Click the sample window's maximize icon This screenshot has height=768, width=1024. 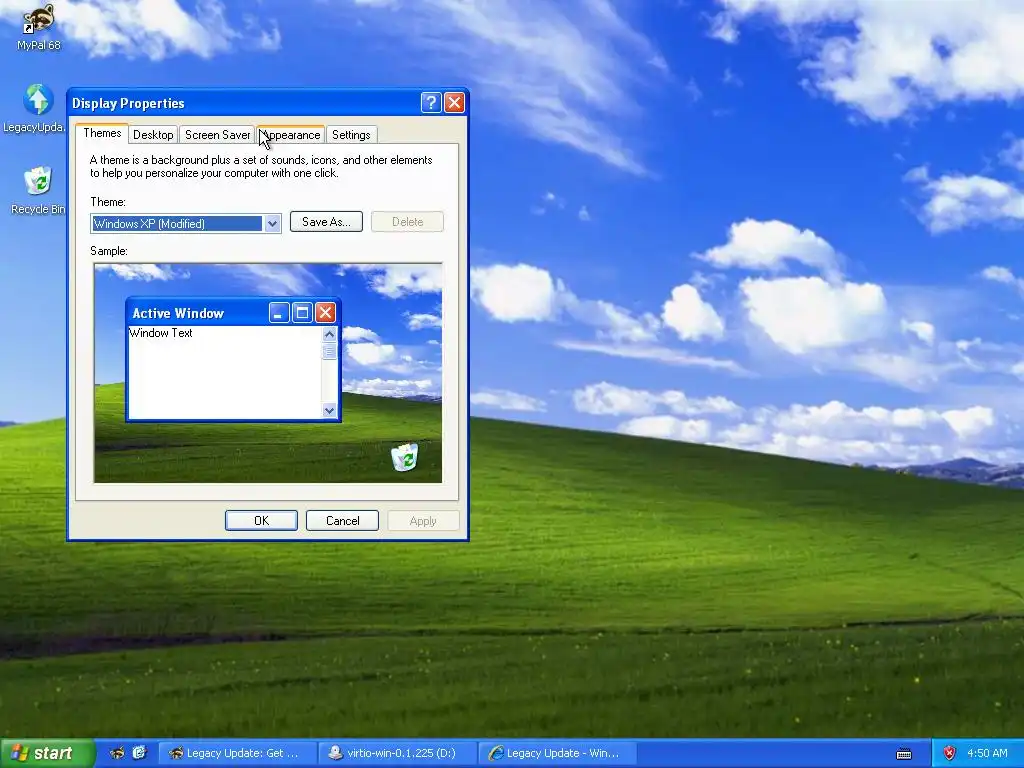pos(302,313)
